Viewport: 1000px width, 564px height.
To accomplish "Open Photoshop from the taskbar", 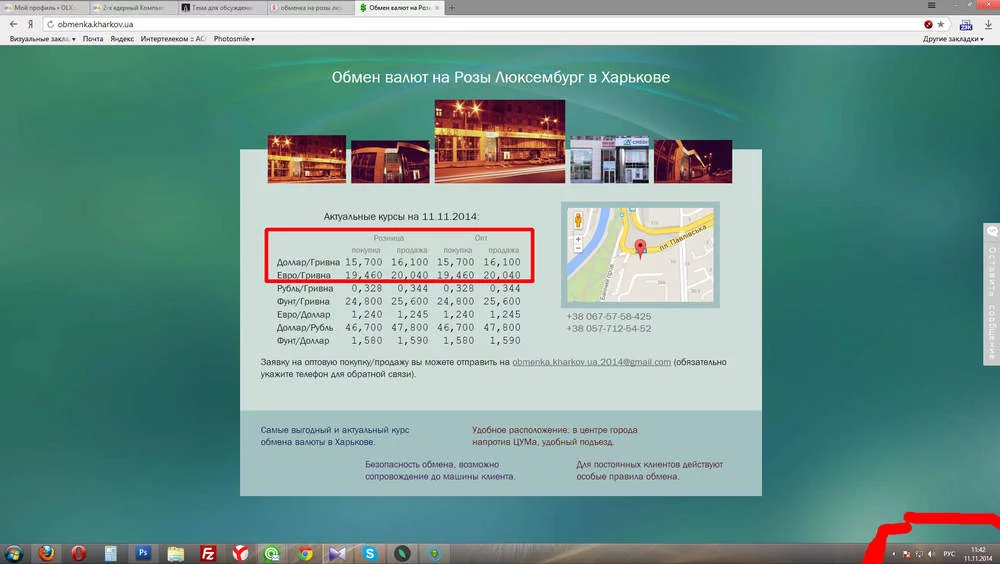I will 143,553.
